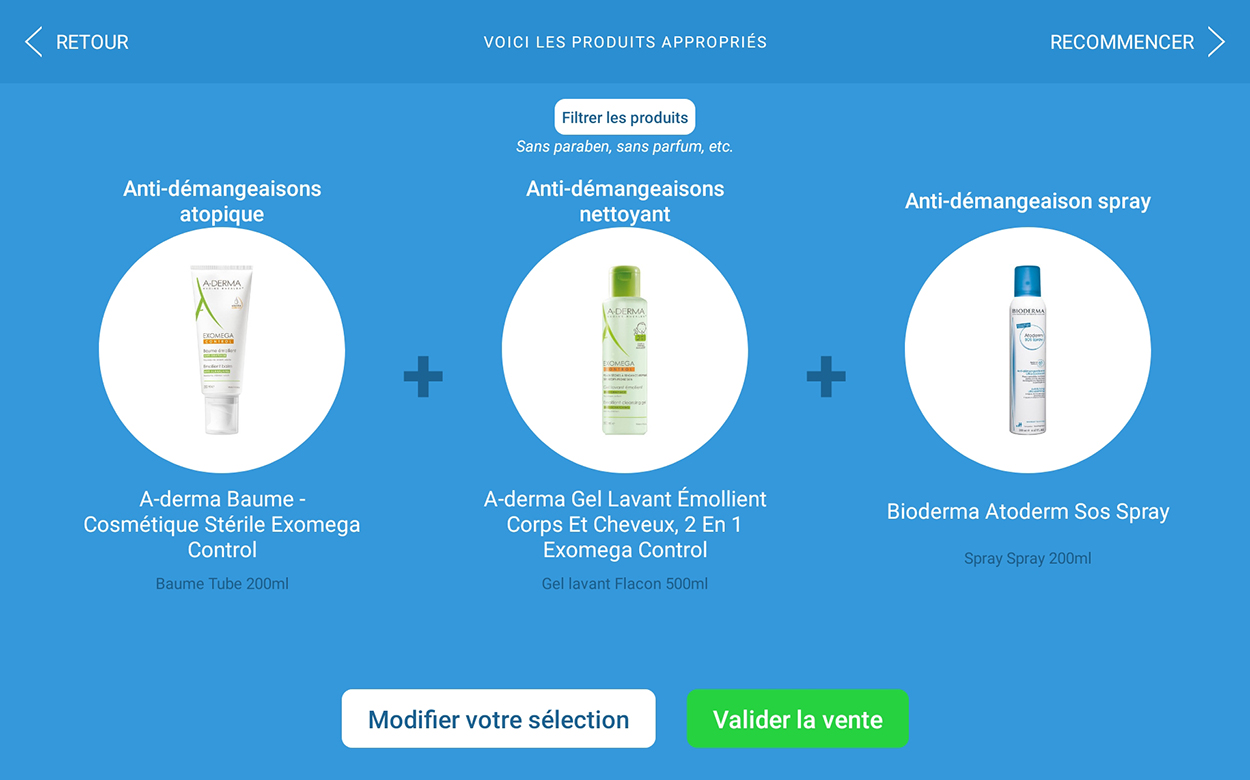Click the back chevron arrow icon
Screen dimensions: 1250x780
pos(33,42)
